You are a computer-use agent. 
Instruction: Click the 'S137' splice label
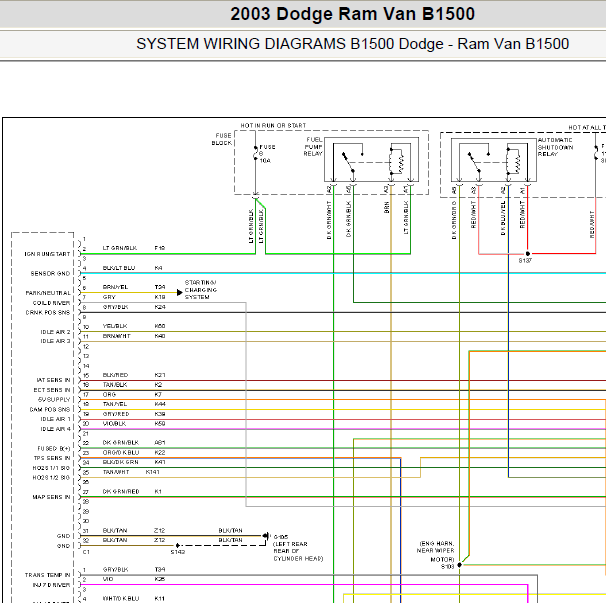point(525,261)
